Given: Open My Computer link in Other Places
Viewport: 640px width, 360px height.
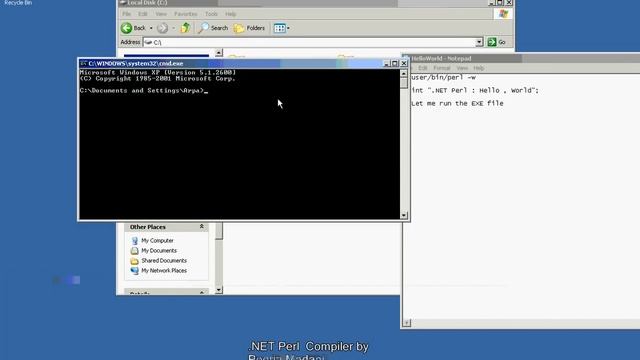Looking at the screenshot, I should click(x=157, y=240).
